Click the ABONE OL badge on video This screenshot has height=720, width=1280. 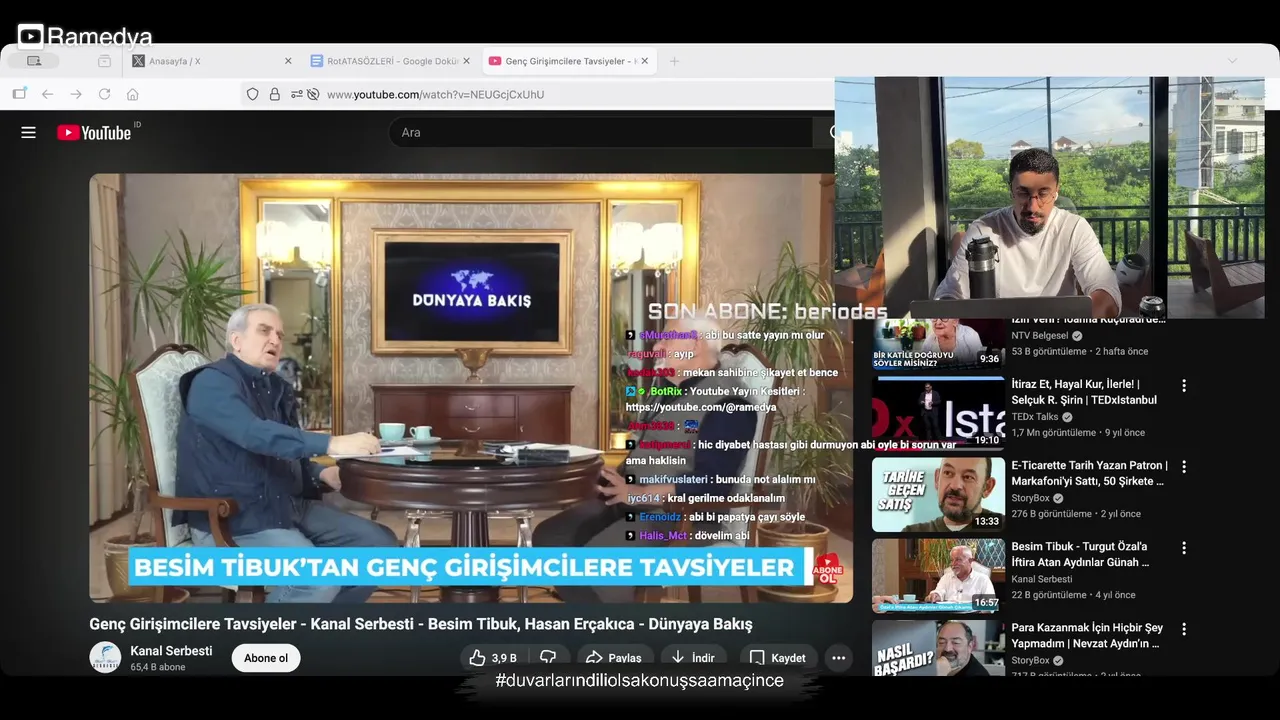(x=828, y=569)
